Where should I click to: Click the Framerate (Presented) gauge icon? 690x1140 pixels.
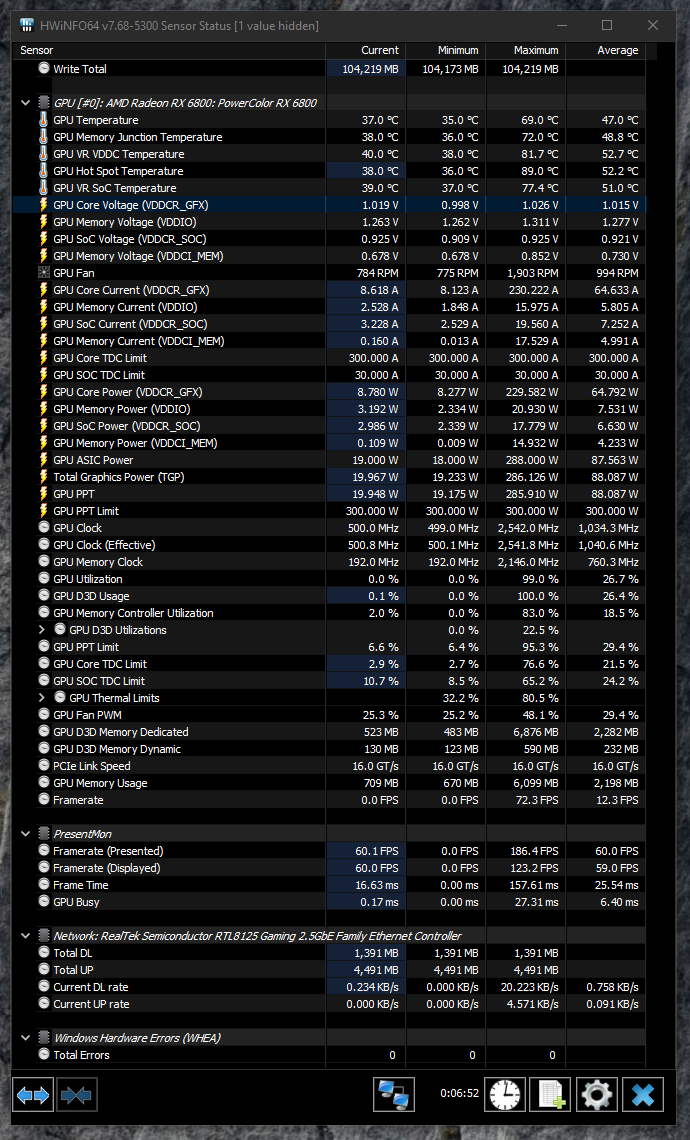(x=44, y=850)
